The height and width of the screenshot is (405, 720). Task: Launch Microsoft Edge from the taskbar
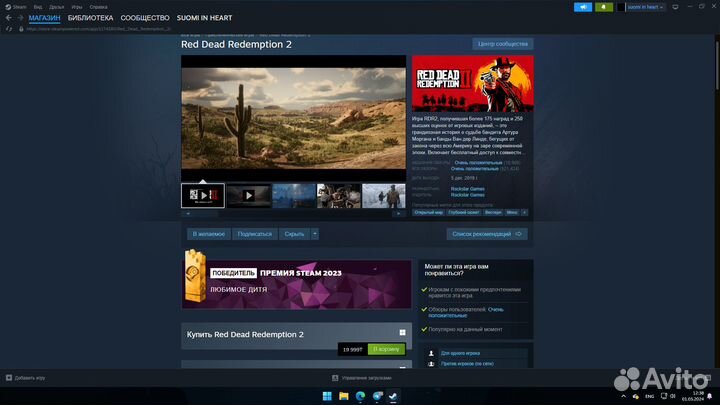(360, 396)
